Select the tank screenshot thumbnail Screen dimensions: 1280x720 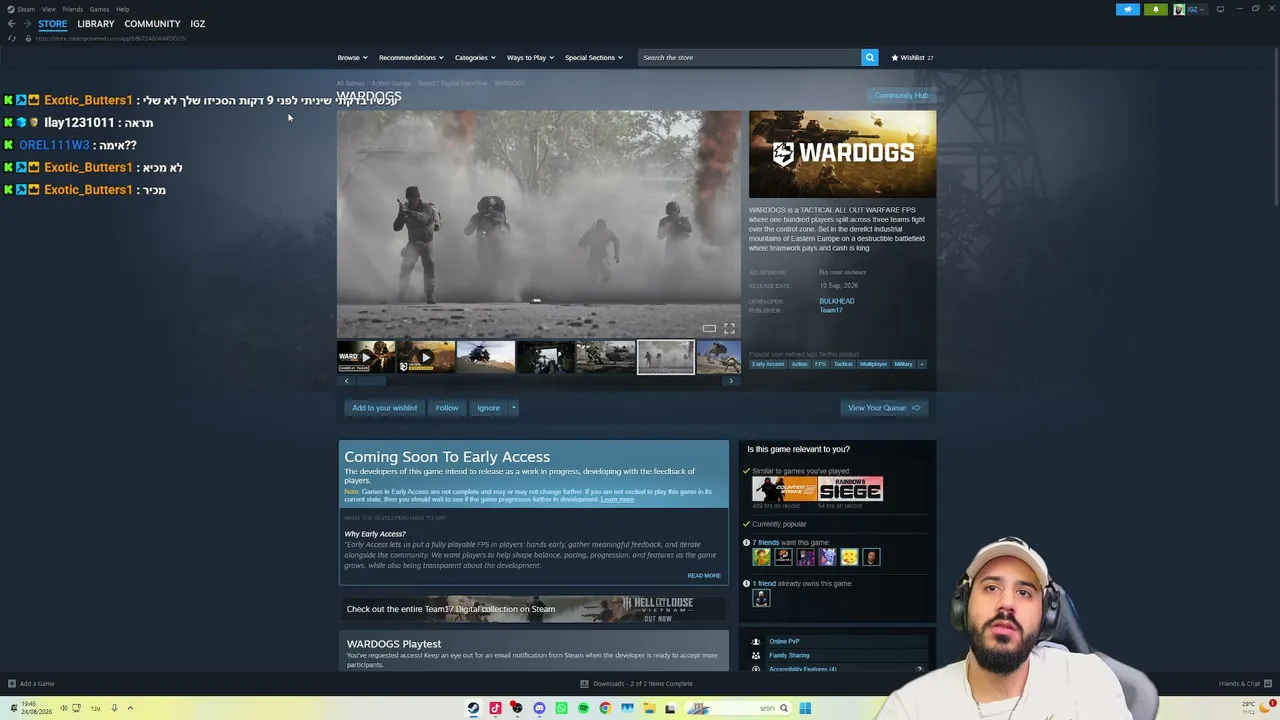pyautogui.click(x=605, y=357)
